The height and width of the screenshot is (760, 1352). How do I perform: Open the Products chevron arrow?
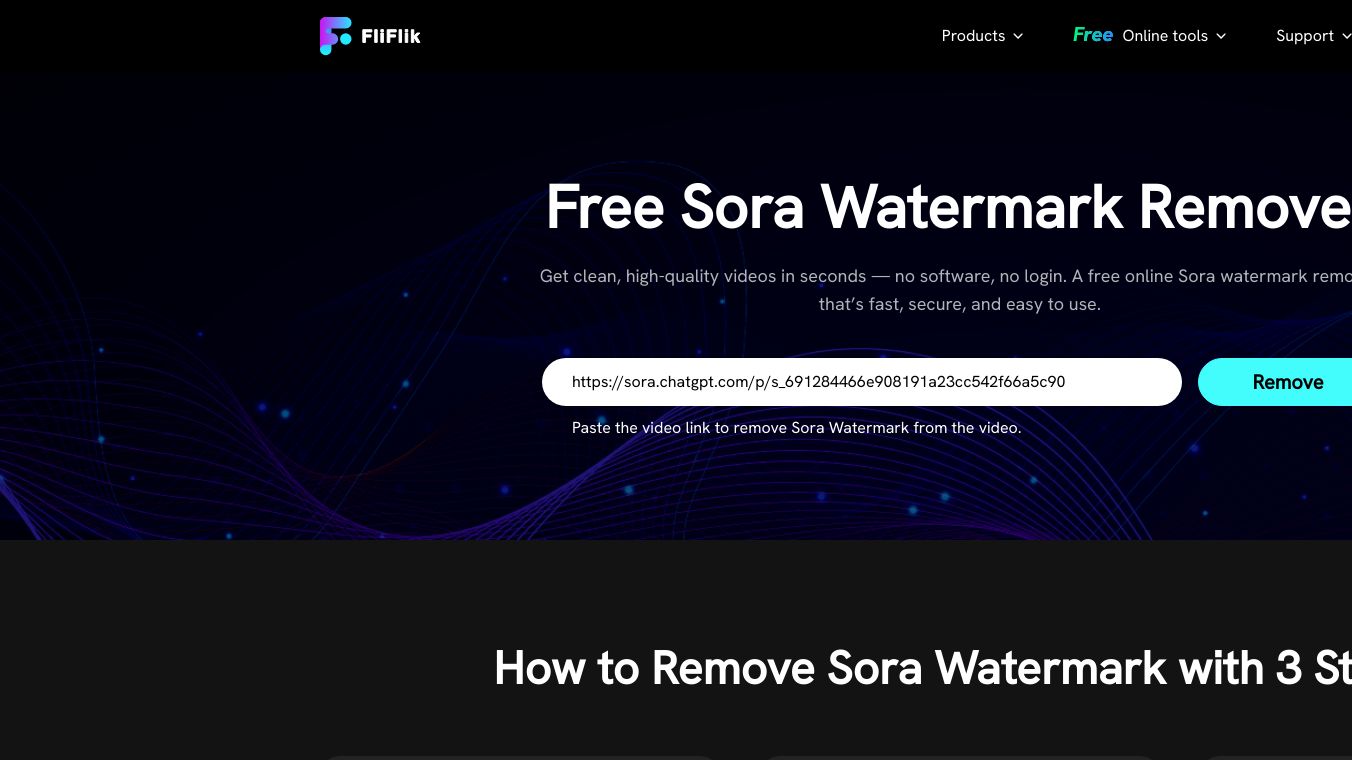(x=1018, y=36)
